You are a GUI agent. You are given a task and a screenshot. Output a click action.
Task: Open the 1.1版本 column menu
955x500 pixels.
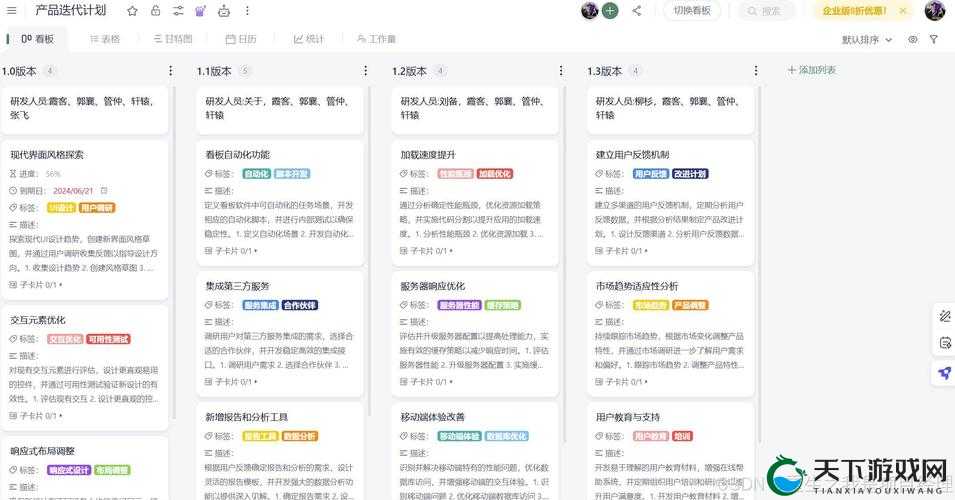point(365,71)
